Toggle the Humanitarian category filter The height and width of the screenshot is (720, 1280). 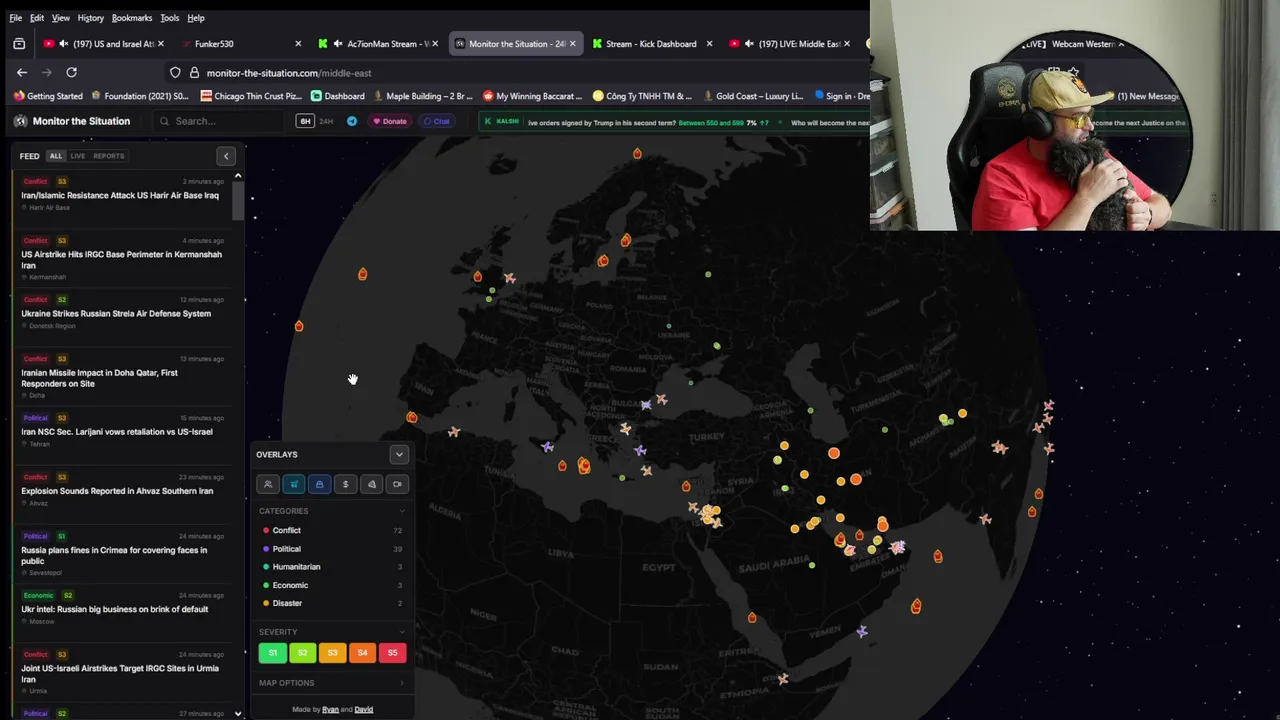point(332,567)
